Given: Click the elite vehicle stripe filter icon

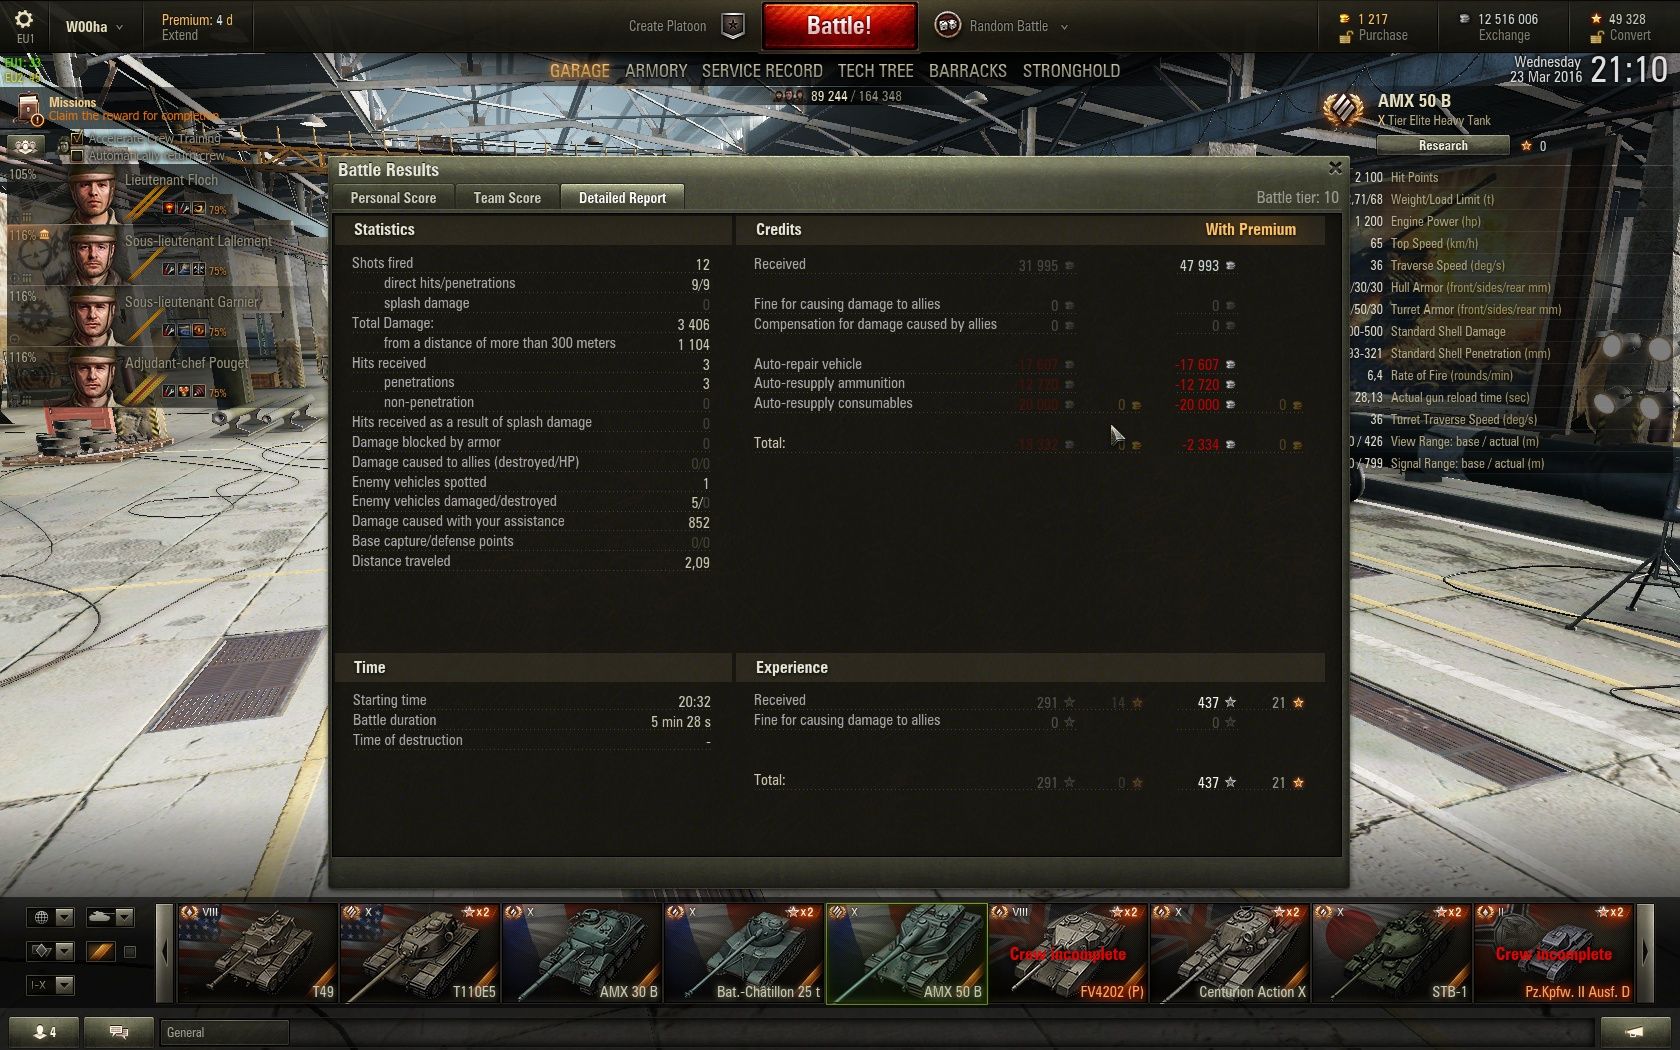Looking at the screenshot, I should pyautogui.click(x=100, y=951).
